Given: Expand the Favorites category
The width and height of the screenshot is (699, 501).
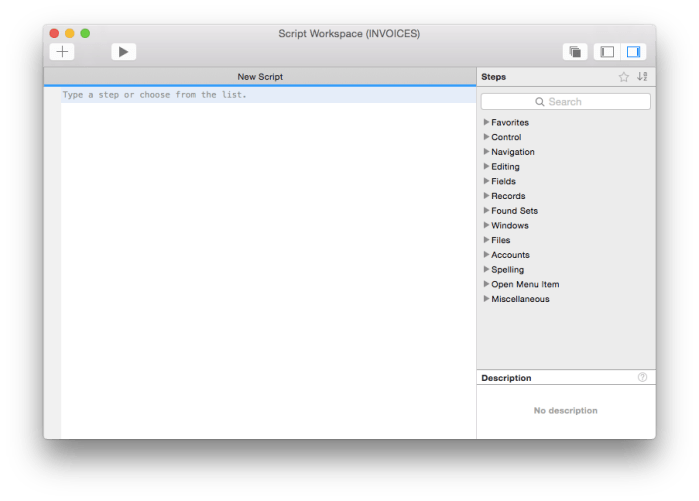Looking at the screenshot, I should (x=486, y=122).
